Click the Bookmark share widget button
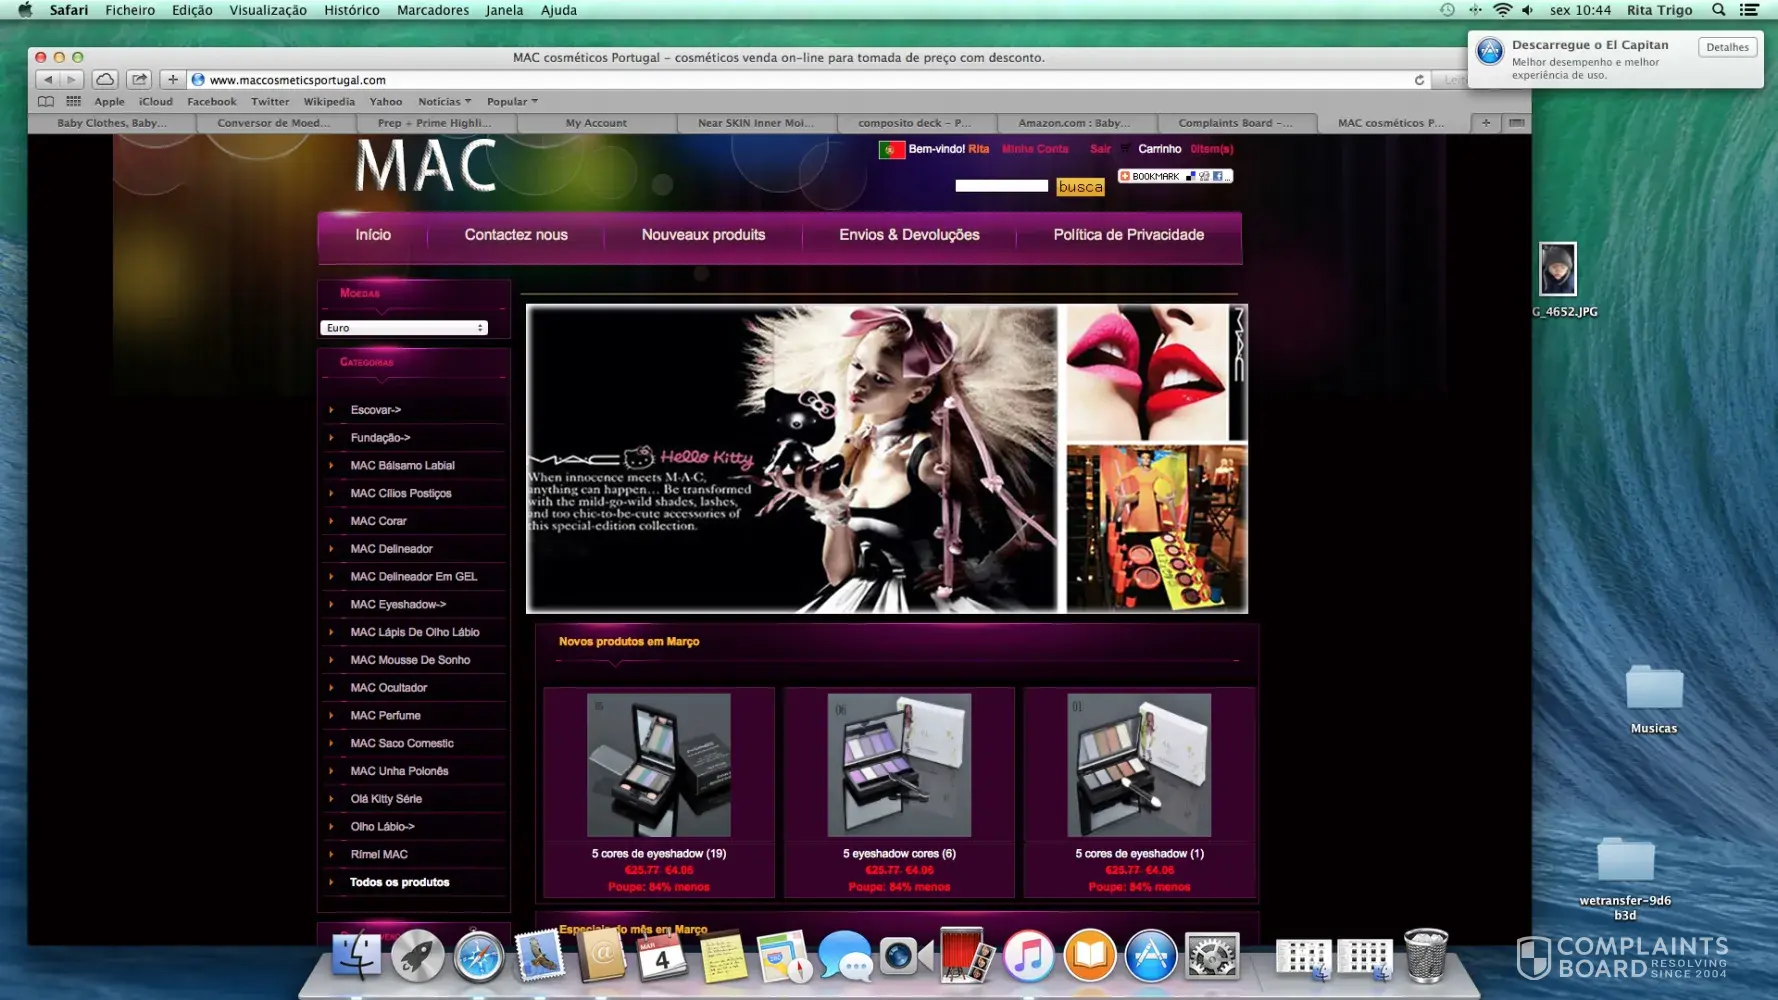The height and width of the screenshot is (1000, 1778). 1174,176
